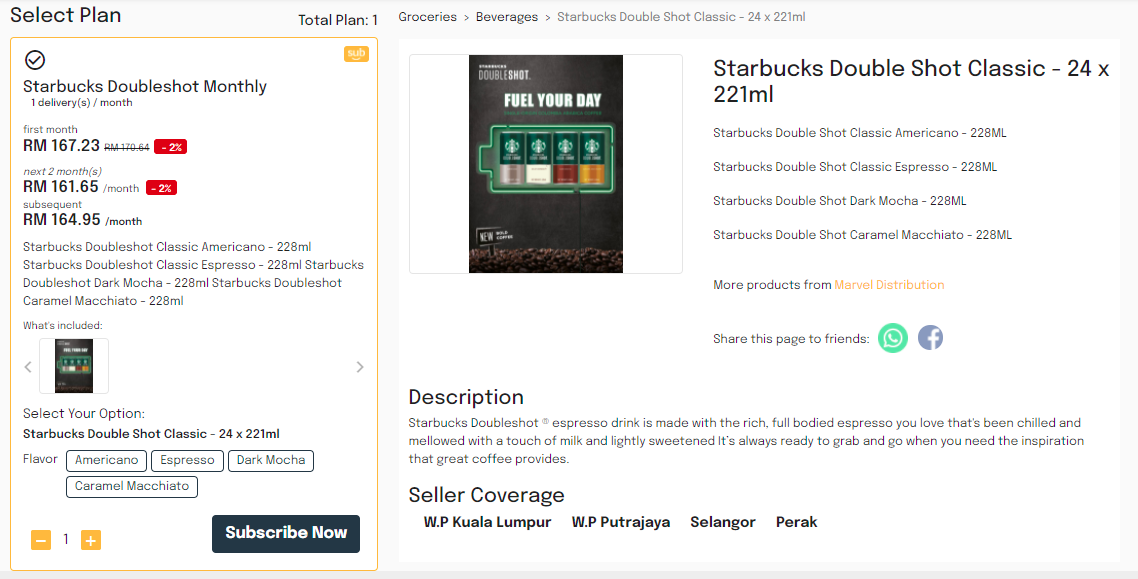The height and width of the screenshot is (579, 1138).
Task: Click the RM 164.95 subsequent price
Action: pyautogui.click(x=62, y=219)
